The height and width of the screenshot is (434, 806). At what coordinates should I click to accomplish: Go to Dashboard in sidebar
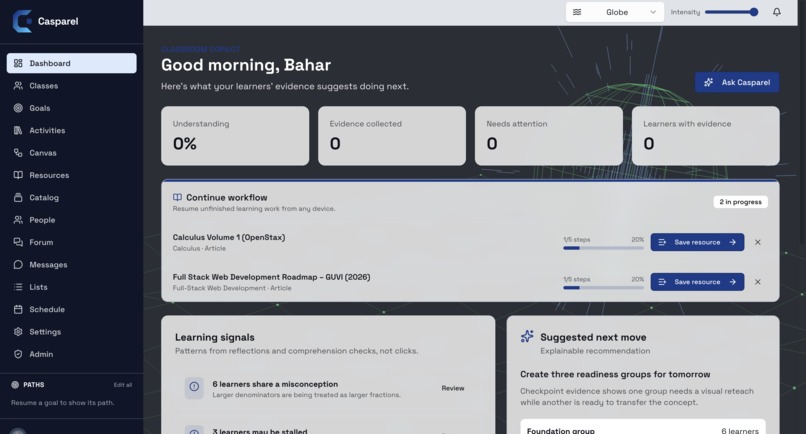pos(71,63)
